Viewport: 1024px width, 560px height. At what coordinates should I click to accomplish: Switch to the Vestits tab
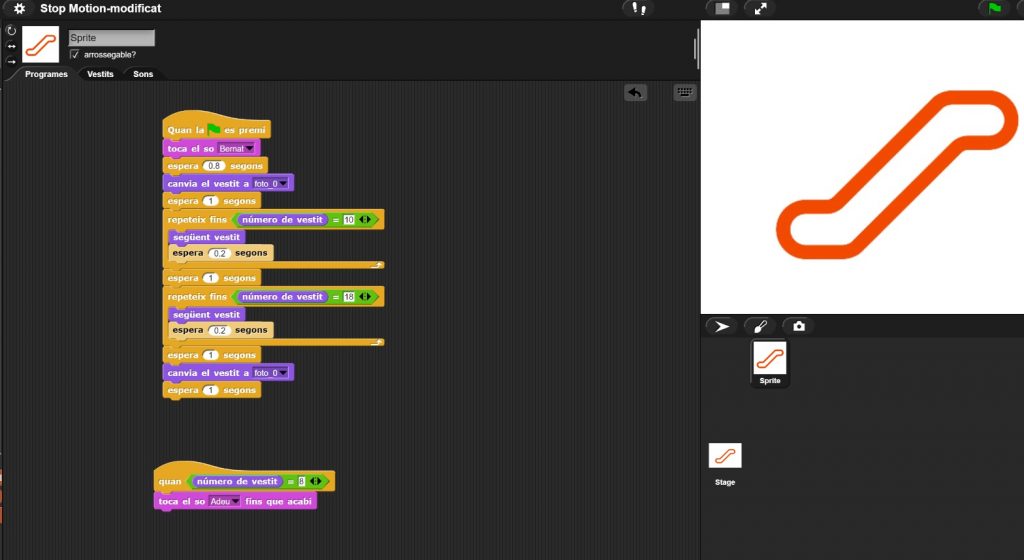(x=100, y=74)
